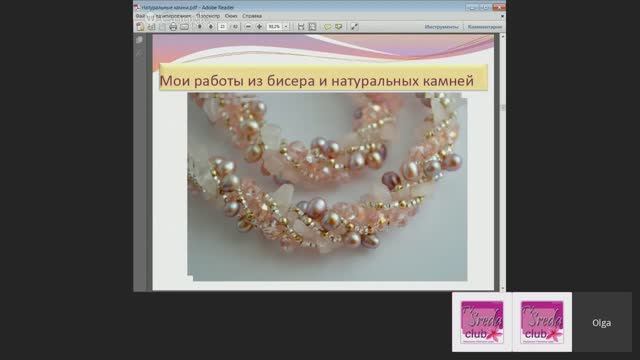Viewport: 640px width, 360px height.
Task: Click the zoom percentage field
Action: pyautogui.click(x=274, y=27)
